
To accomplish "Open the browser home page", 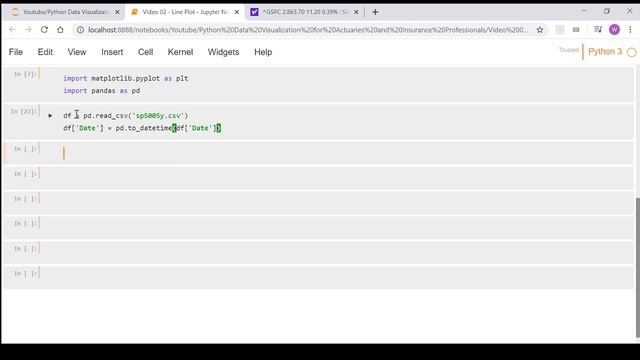I will click(x=60, y=29).
